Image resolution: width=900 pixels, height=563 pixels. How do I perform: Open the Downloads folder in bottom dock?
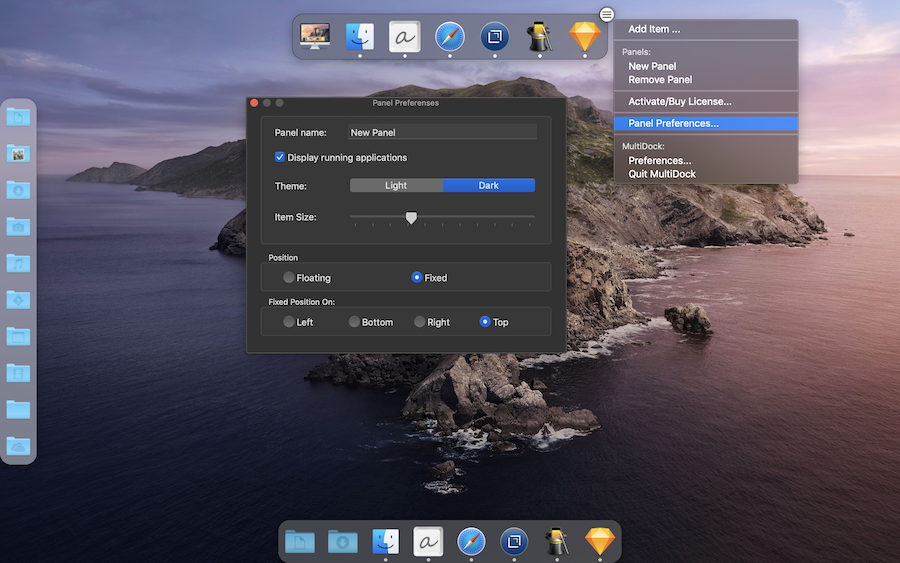(x=343, y=541)
